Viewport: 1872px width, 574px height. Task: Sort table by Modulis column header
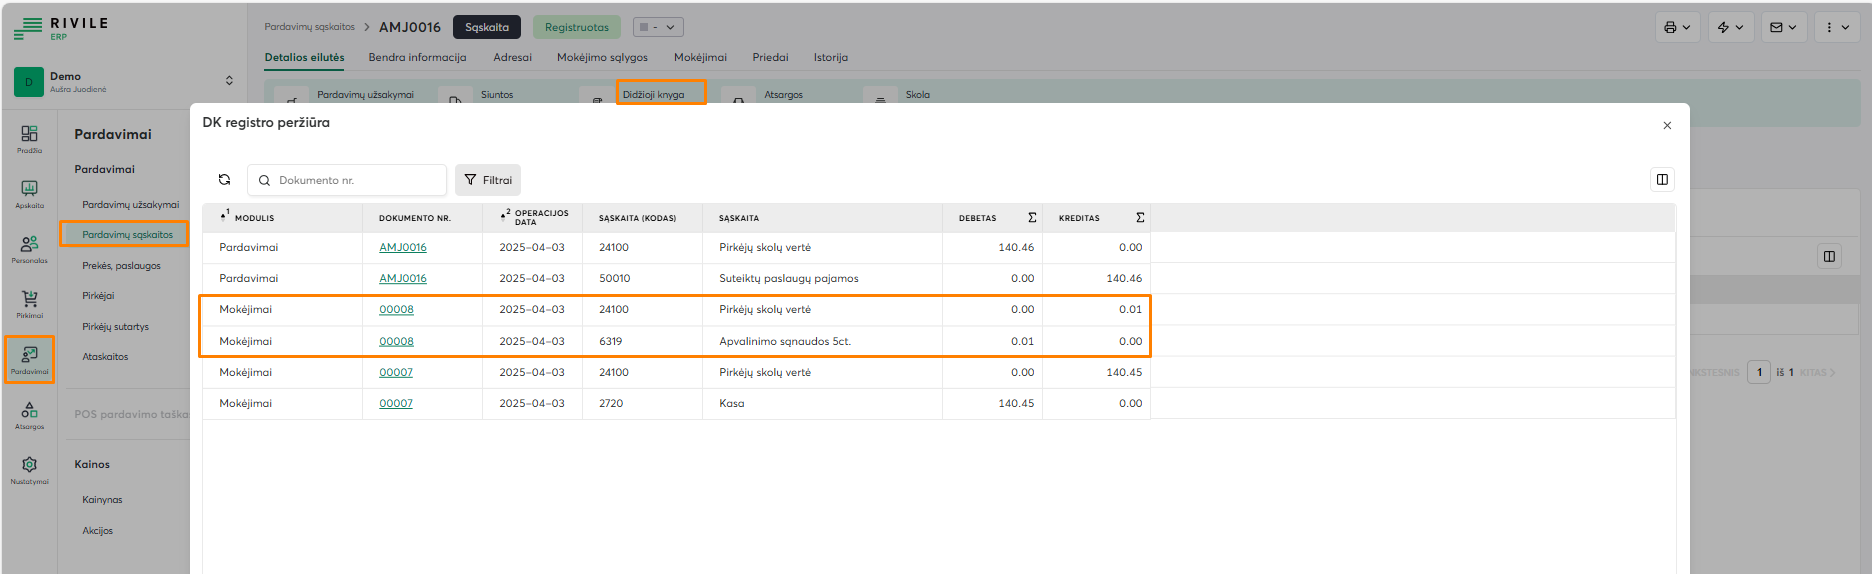click(254, 218)
